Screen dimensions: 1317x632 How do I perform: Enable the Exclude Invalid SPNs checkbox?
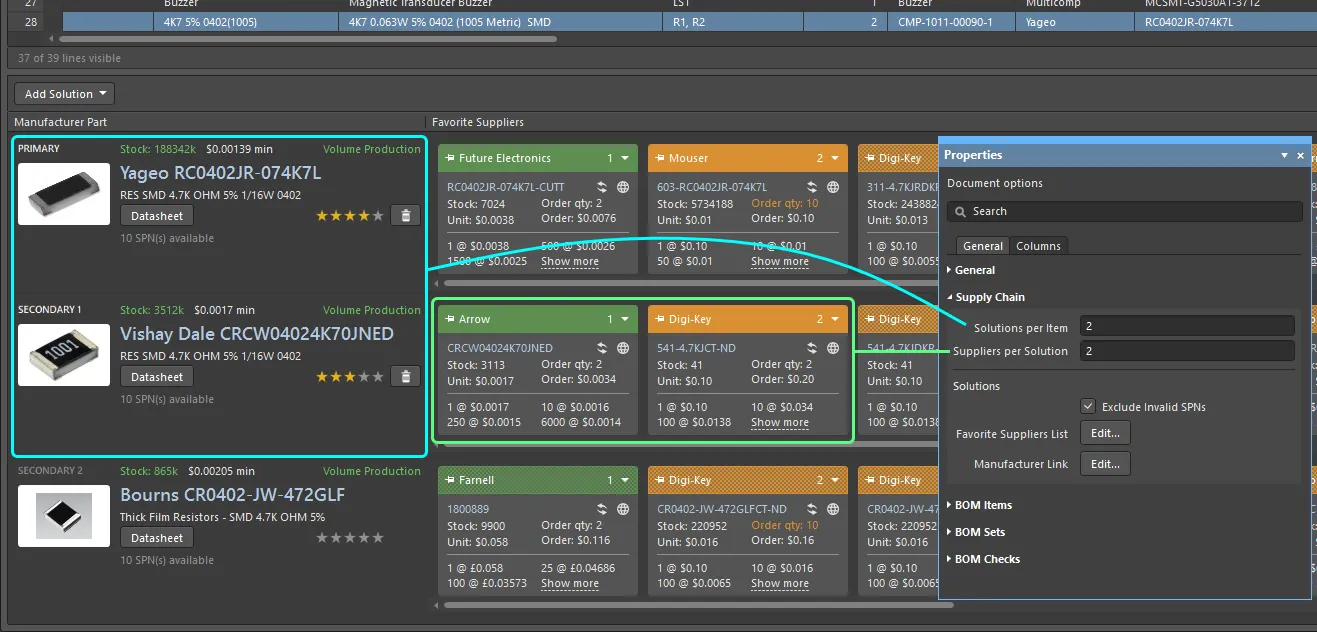[x=1088, y=407]
